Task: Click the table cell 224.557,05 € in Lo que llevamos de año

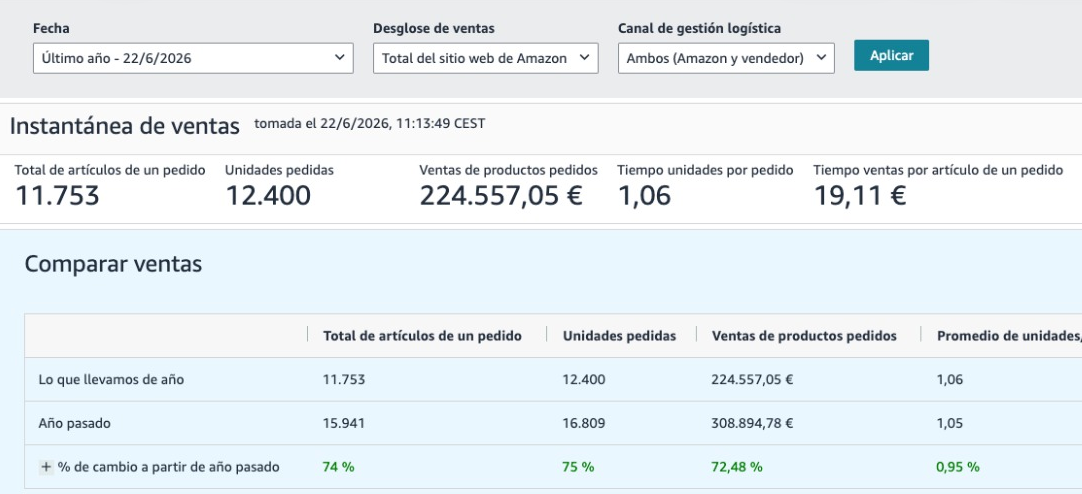Action: tap(752, 379)
